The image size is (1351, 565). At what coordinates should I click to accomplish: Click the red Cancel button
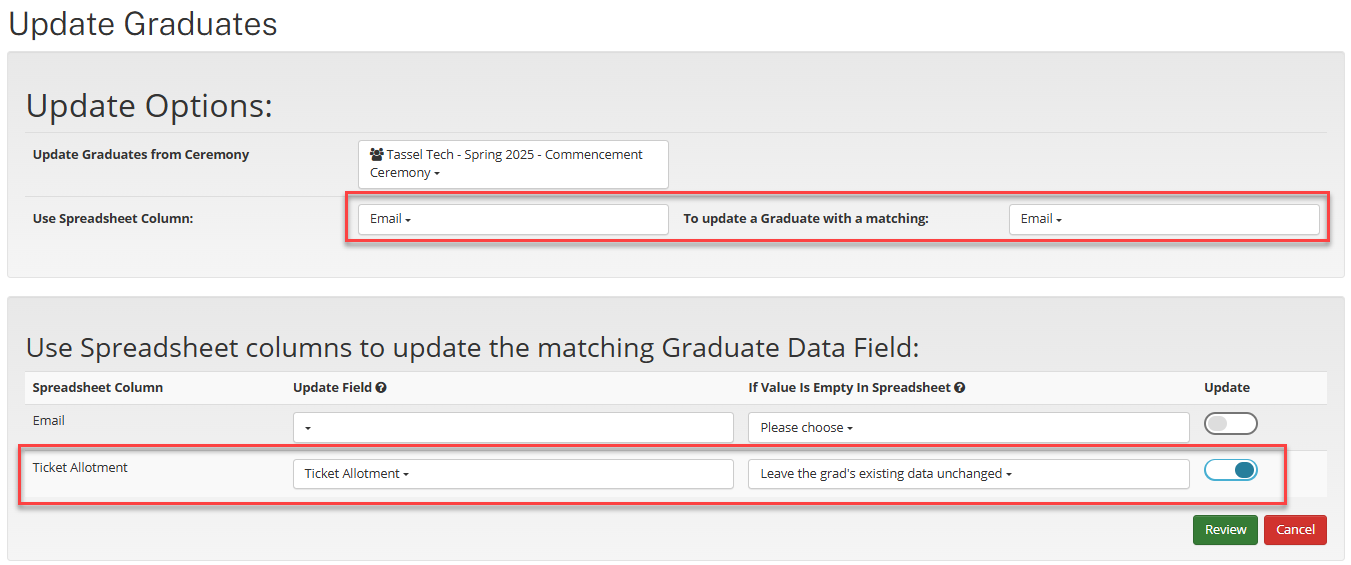[1295, 530]
